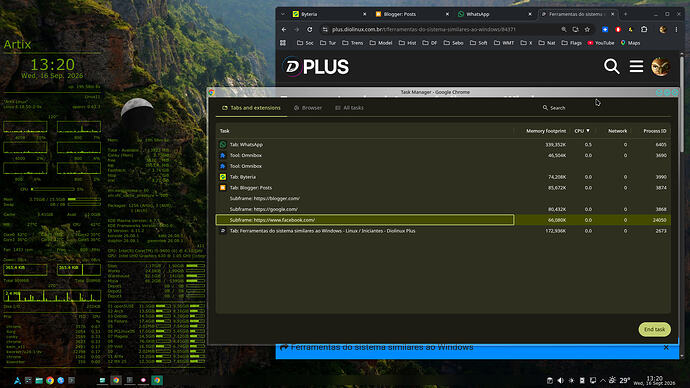Open Chrome three-dot menu
Viewport: 690px width, 388px height.
[676, 29]
